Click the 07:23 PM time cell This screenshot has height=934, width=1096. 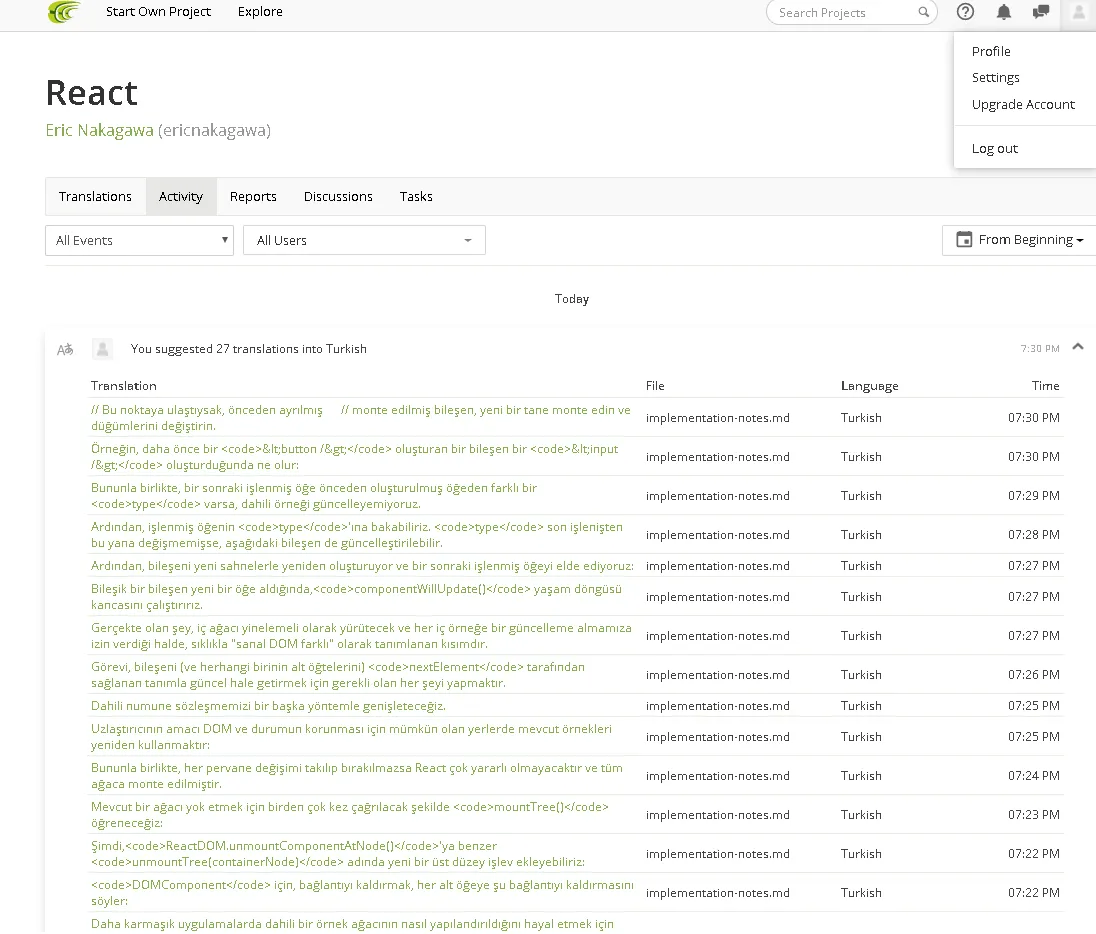point(1034,815)
